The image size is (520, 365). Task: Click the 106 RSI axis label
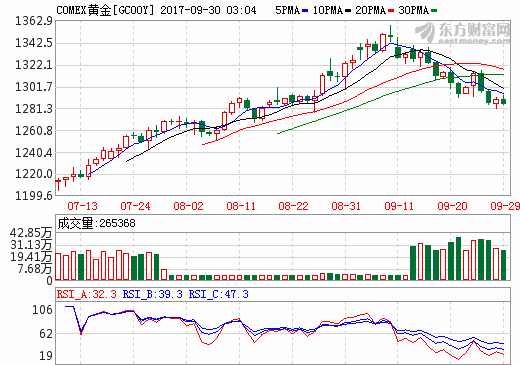(x=42, y=310)
